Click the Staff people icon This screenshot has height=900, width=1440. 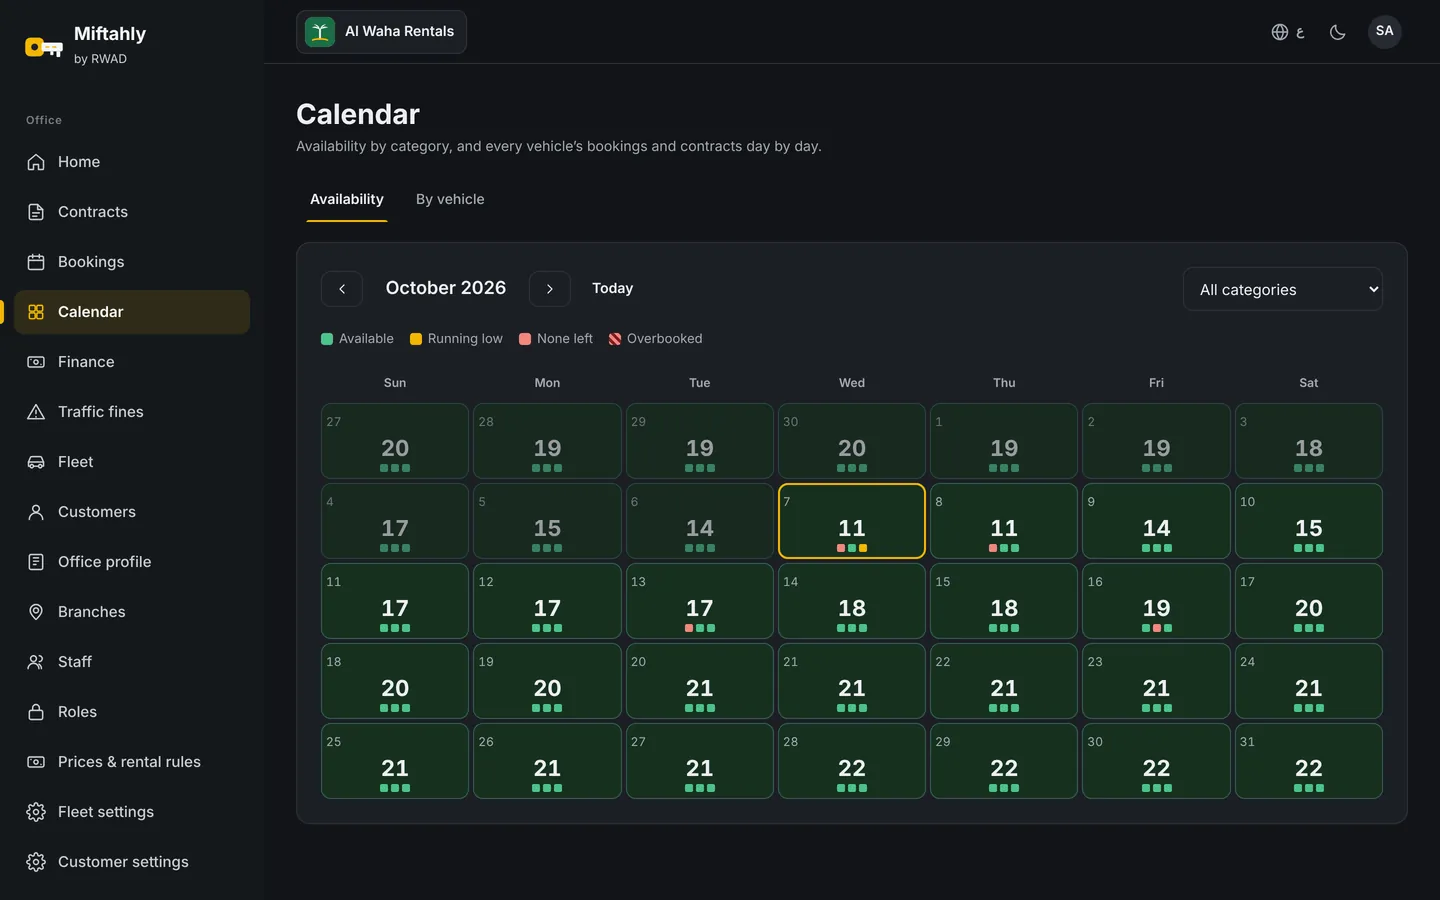click(x=36, y=662)
